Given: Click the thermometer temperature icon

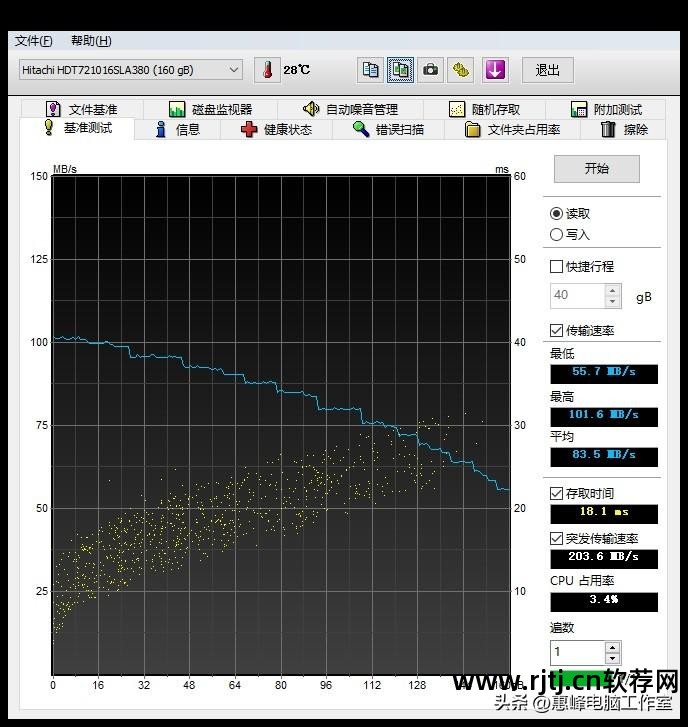Looking at the screenshot, I should [x=267, y=70].
